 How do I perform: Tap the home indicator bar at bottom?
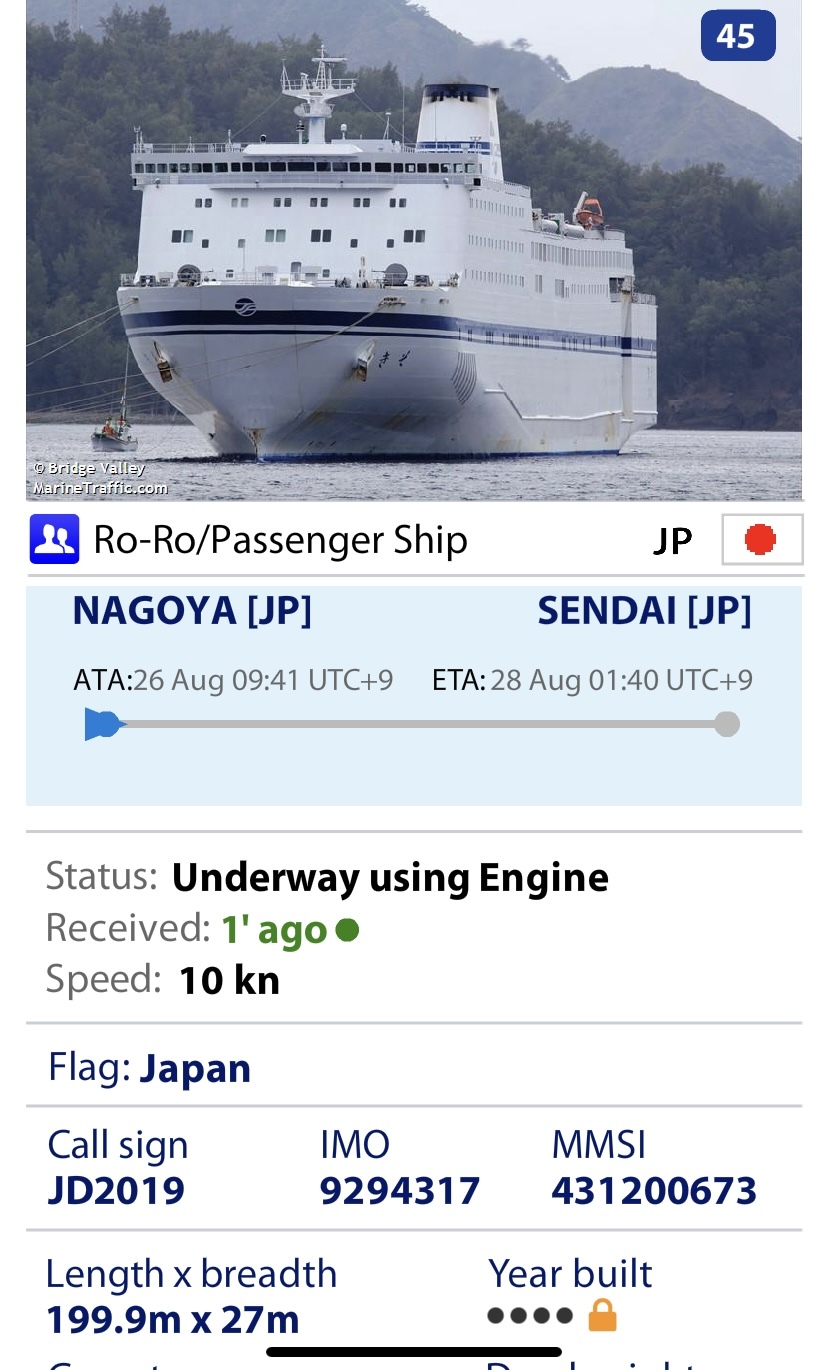(x=414, y=1353)
